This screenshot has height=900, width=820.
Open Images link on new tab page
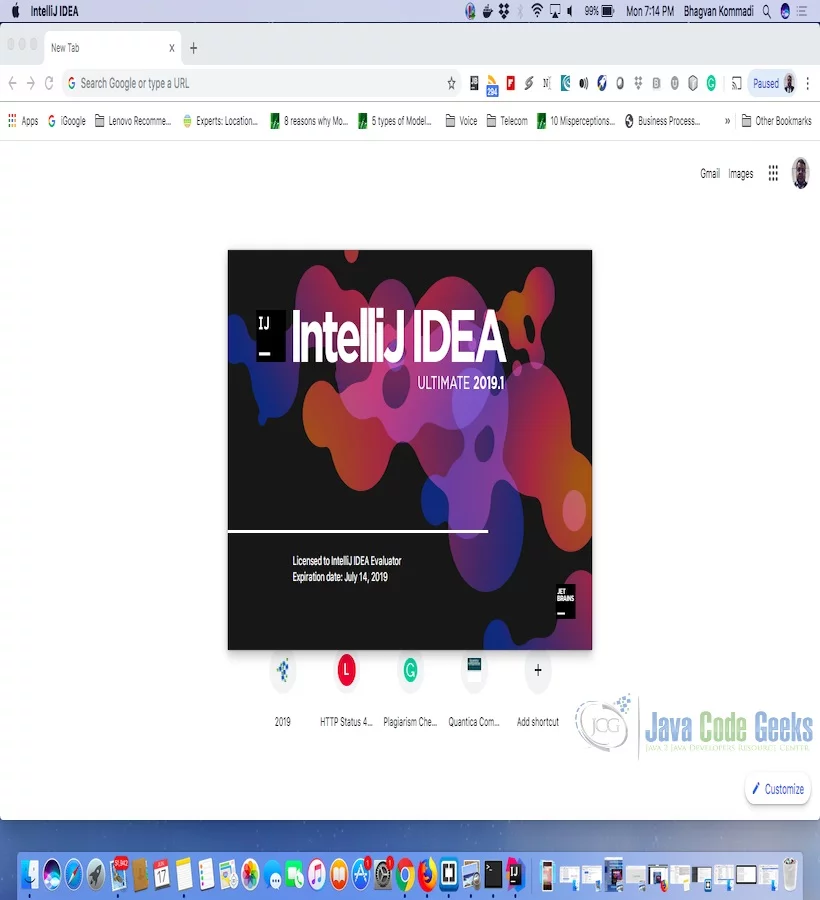(741, 174)
